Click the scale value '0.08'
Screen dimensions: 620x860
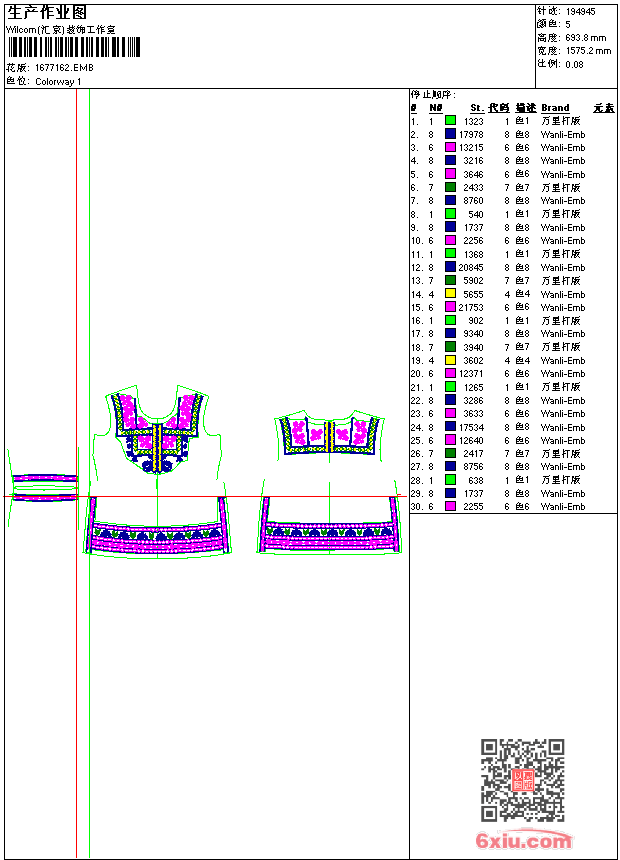(574, 64)
